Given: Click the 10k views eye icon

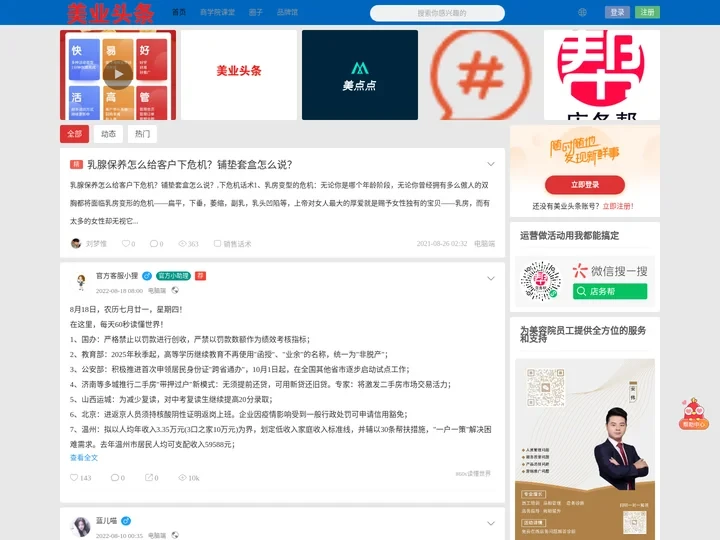Looking at the screenshot, I should coord(182,478).
